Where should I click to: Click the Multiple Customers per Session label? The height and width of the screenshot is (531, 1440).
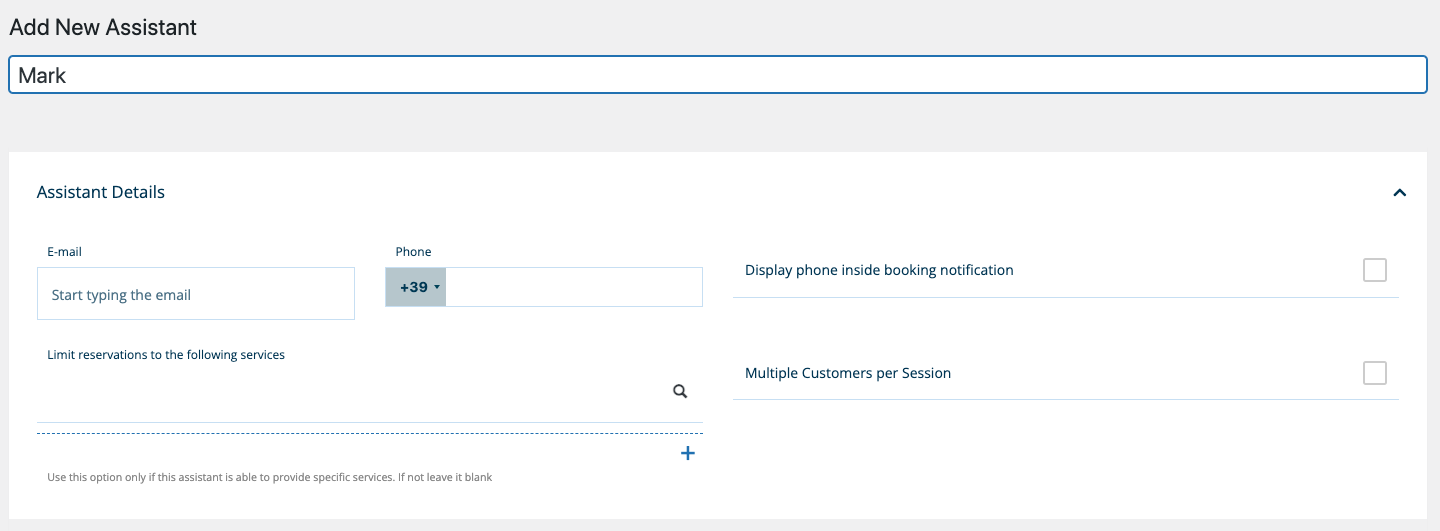click(848, 373)
